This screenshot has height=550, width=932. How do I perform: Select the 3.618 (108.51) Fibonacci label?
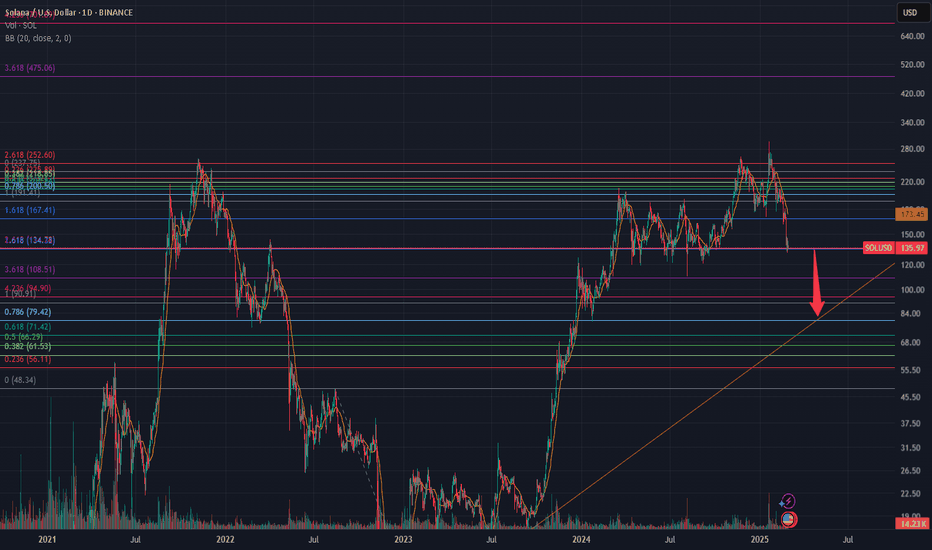[x=30, y=269]
